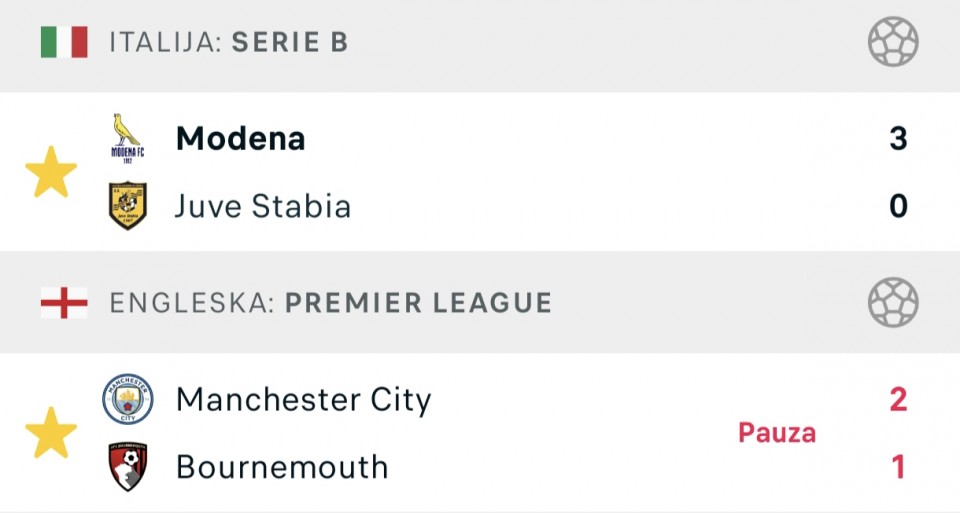The width and height of the screenshot is (960, 513).
Task: Click the Juve Stabia club crest
Action: (127, 206)
